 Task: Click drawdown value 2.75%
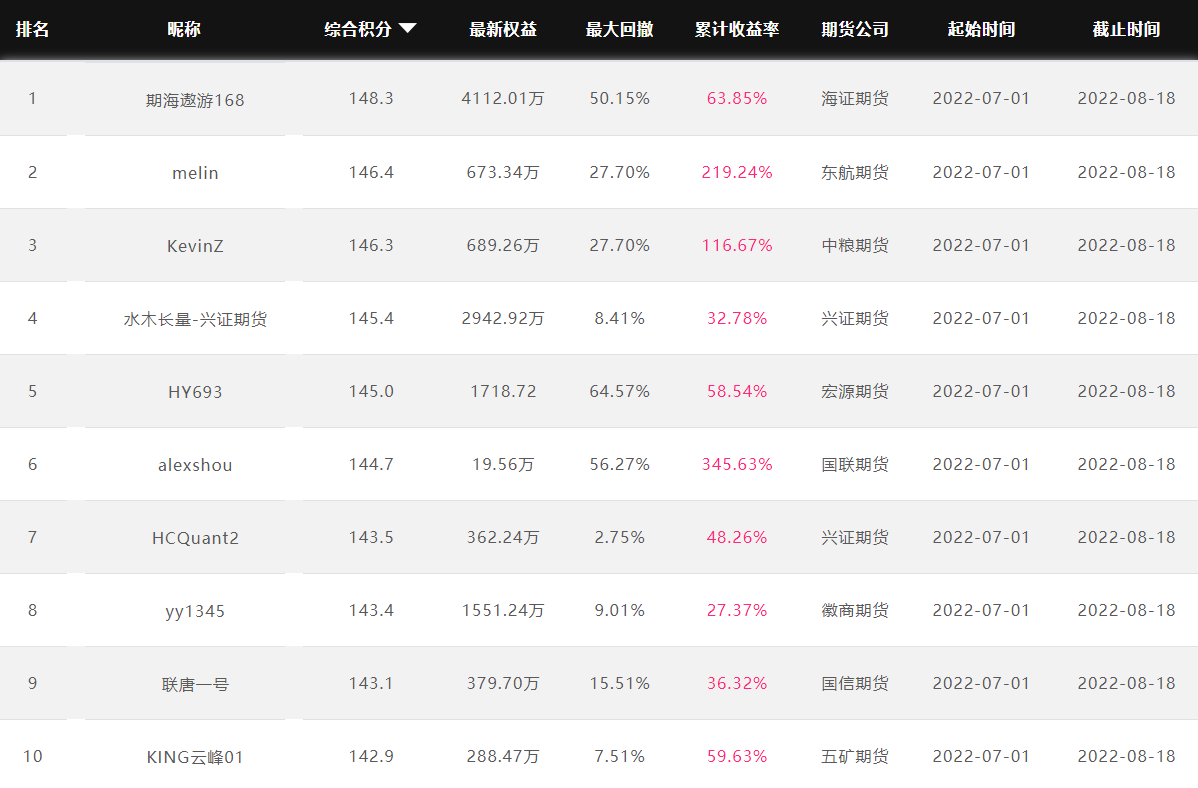[x=620, y=537]
